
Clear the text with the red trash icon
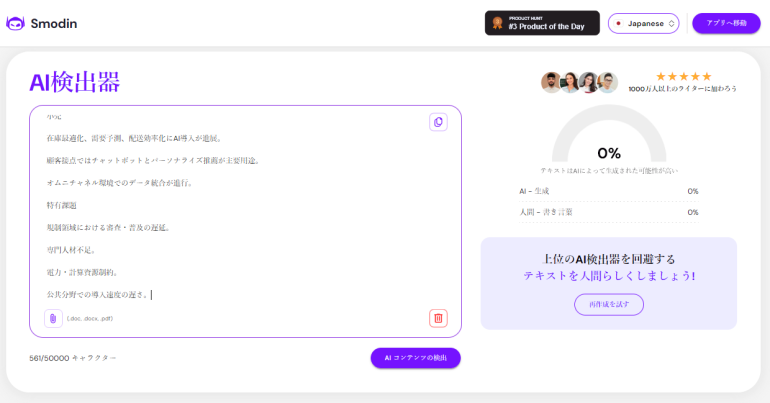438,319
